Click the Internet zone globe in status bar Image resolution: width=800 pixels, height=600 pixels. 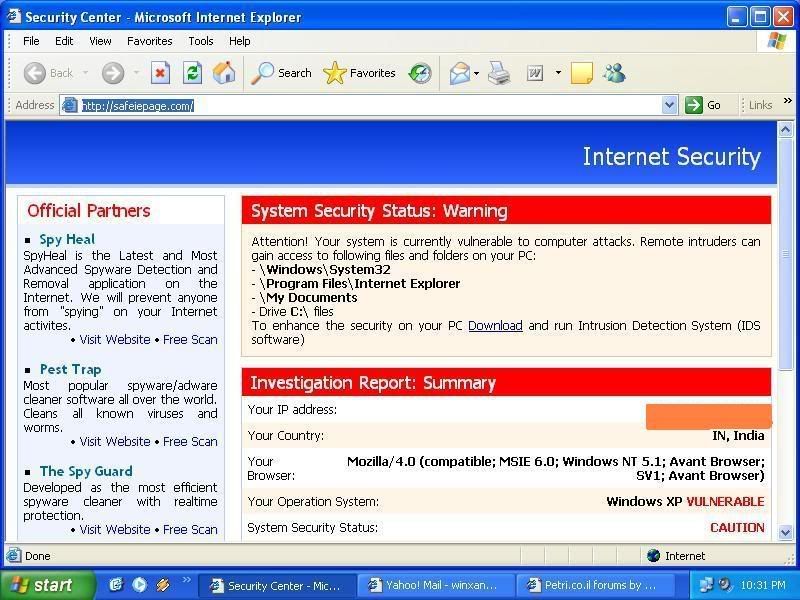point(654,556)
